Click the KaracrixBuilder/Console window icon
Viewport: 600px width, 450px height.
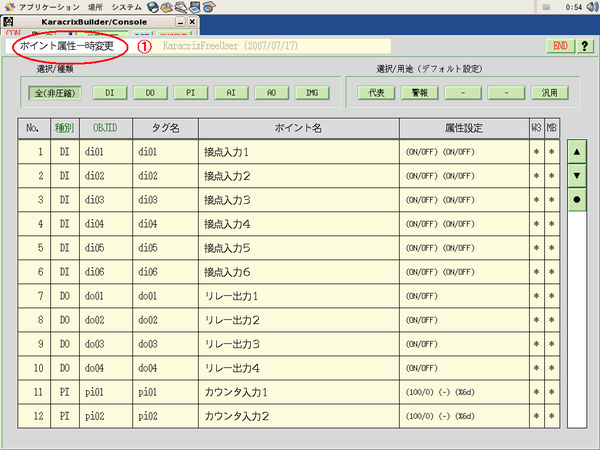tap(8, 22)
